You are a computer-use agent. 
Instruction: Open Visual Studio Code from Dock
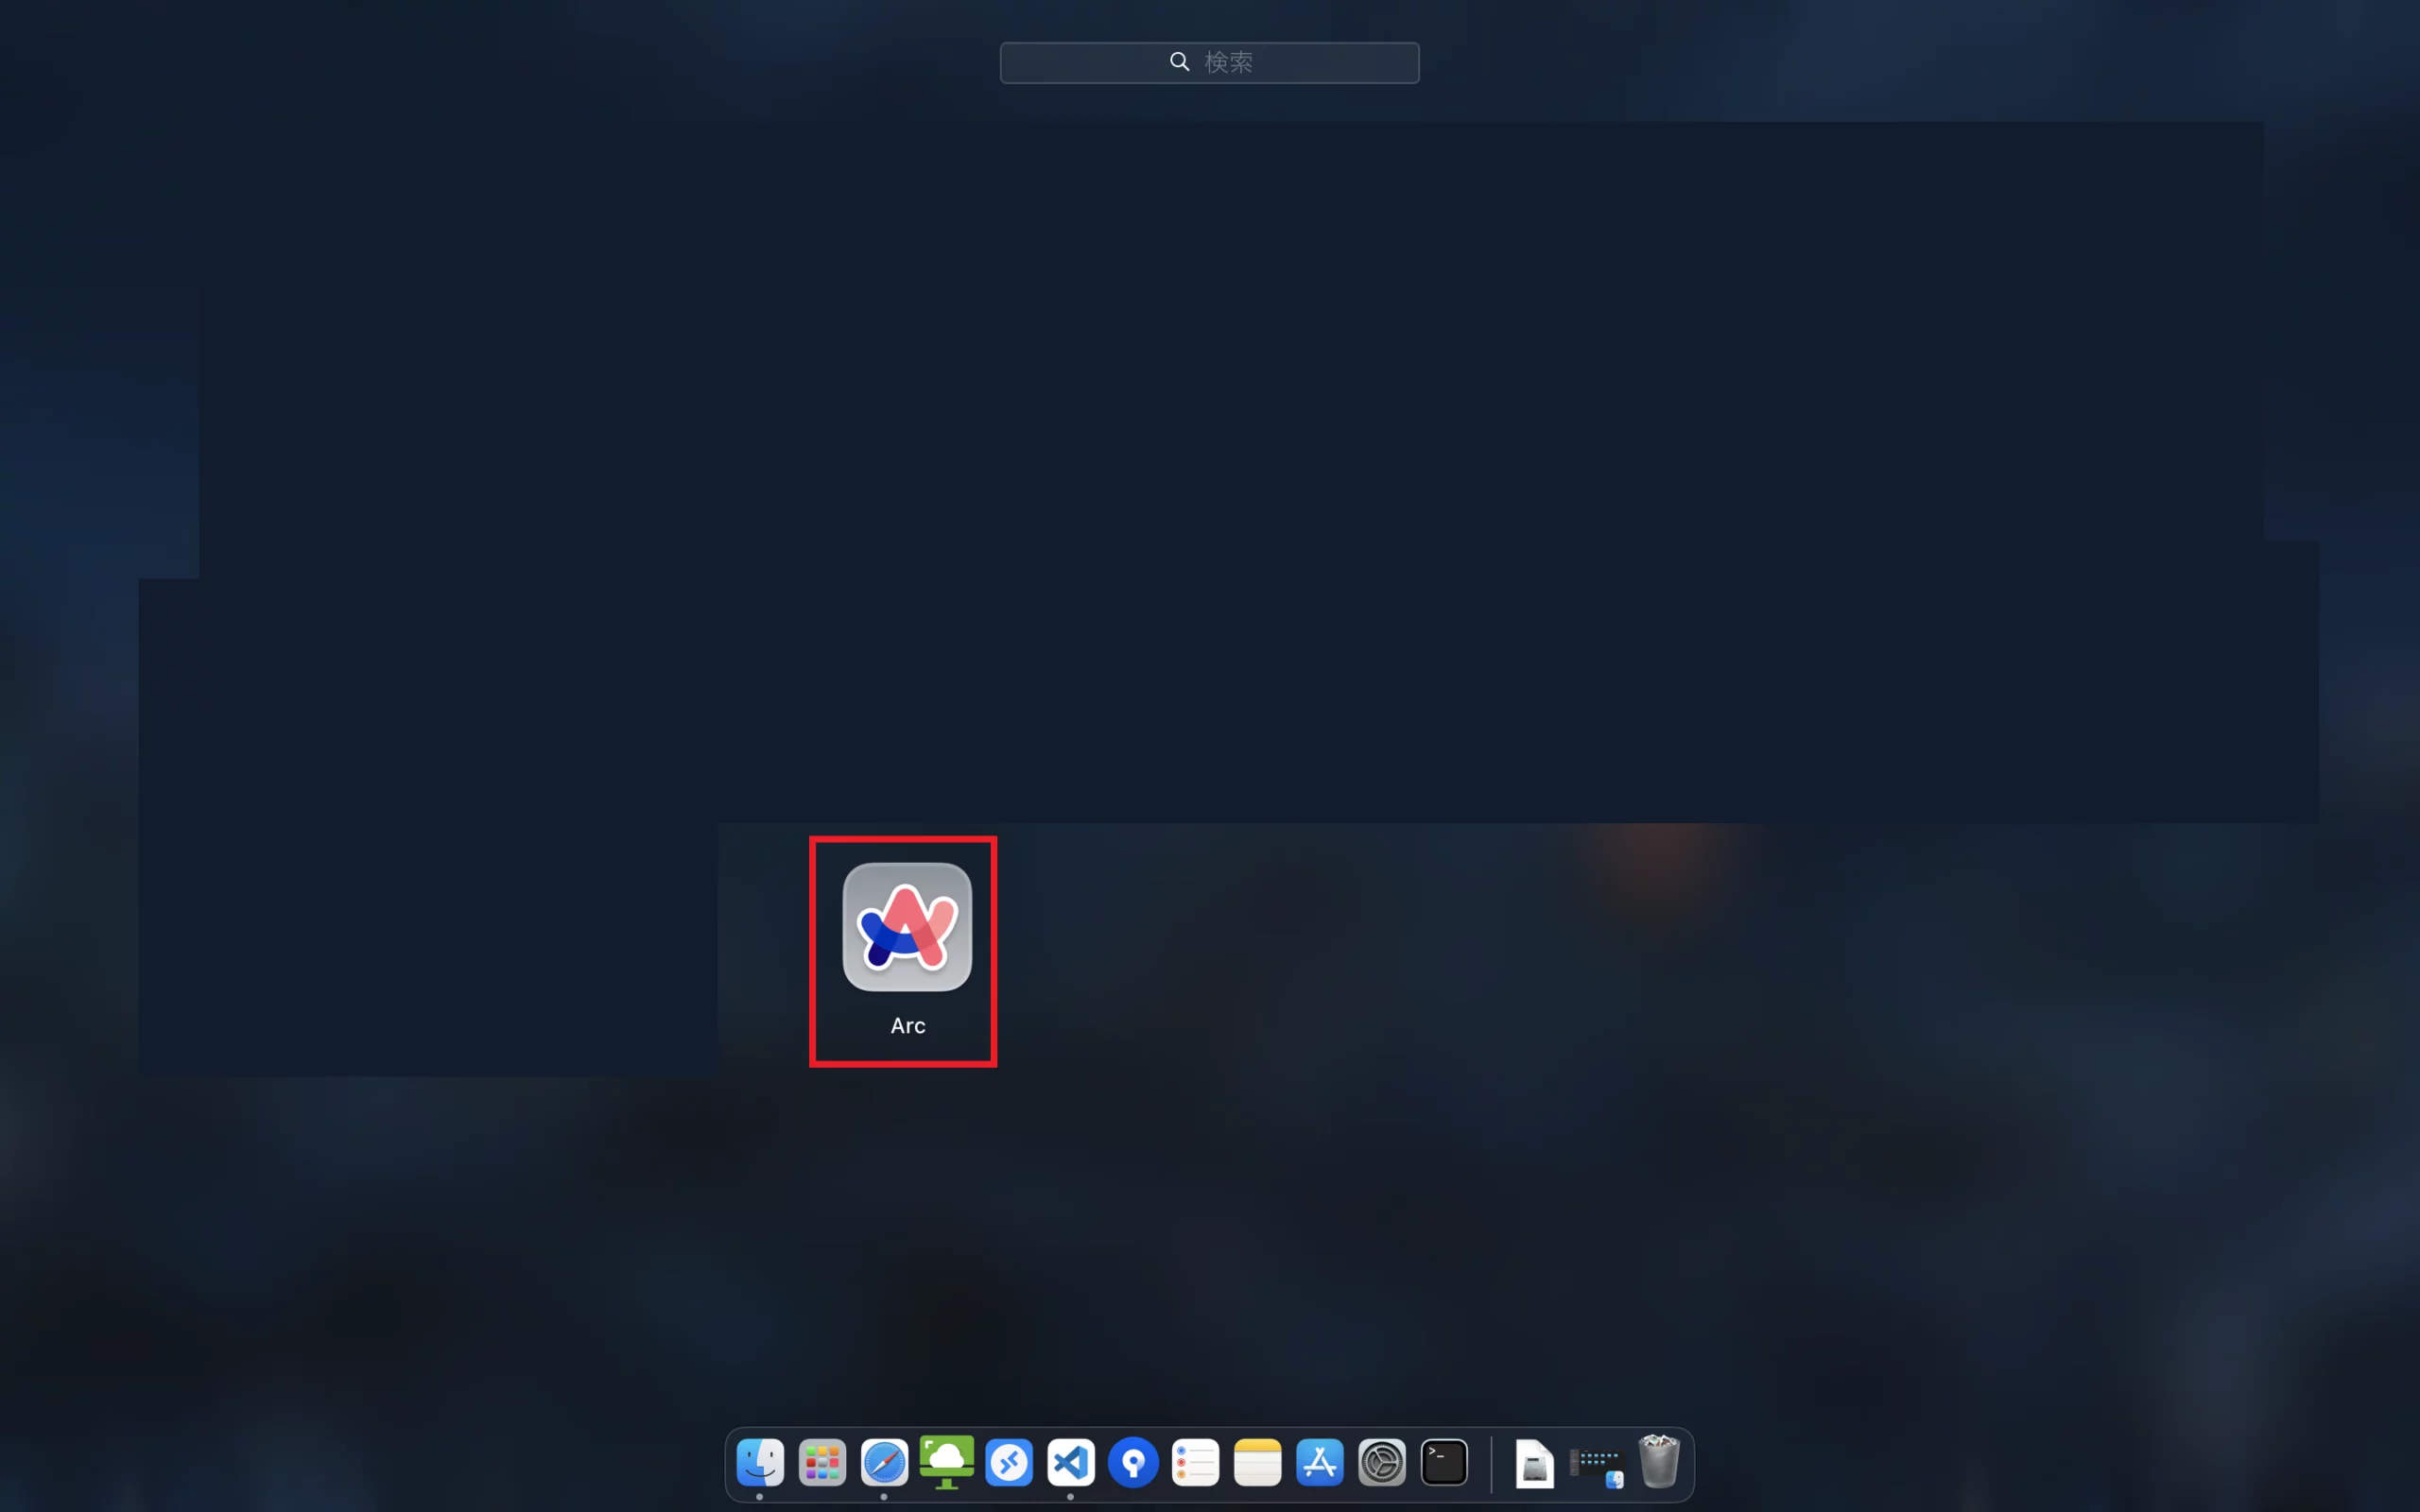tap(1071, 1462)
